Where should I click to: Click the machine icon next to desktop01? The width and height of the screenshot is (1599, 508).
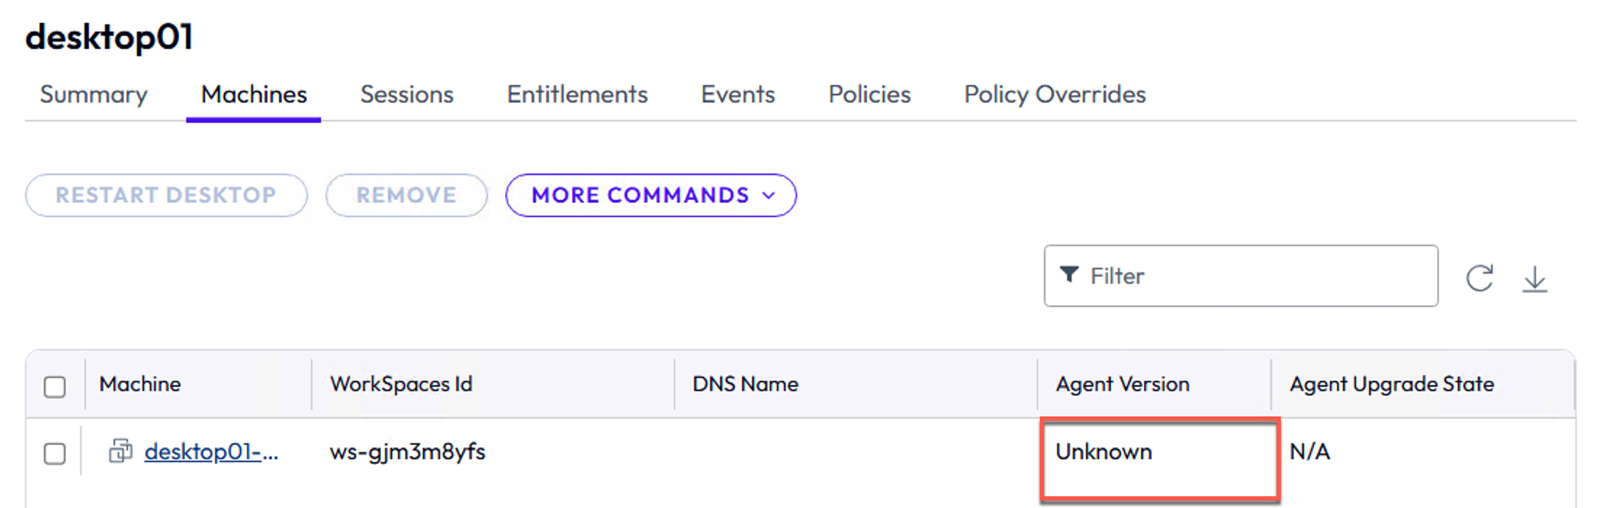tap(120, 451)
